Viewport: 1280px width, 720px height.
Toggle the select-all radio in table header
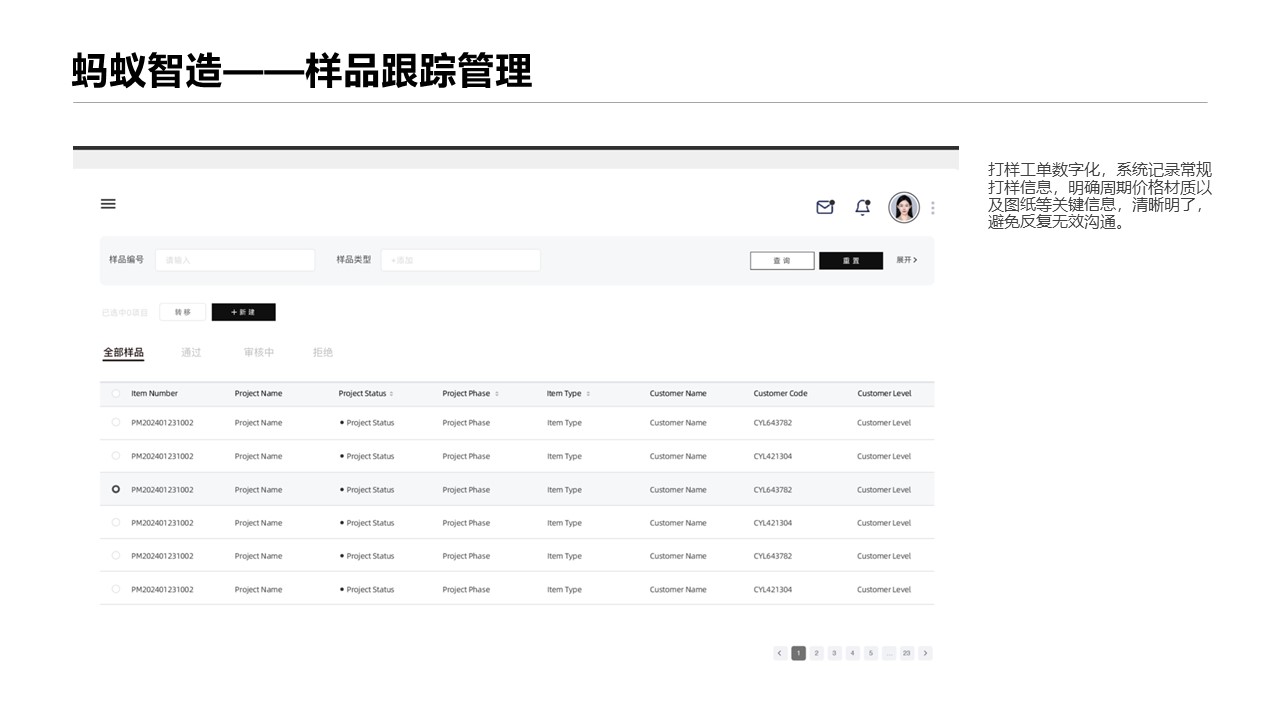pyautogui.click(x=116, y=394)
